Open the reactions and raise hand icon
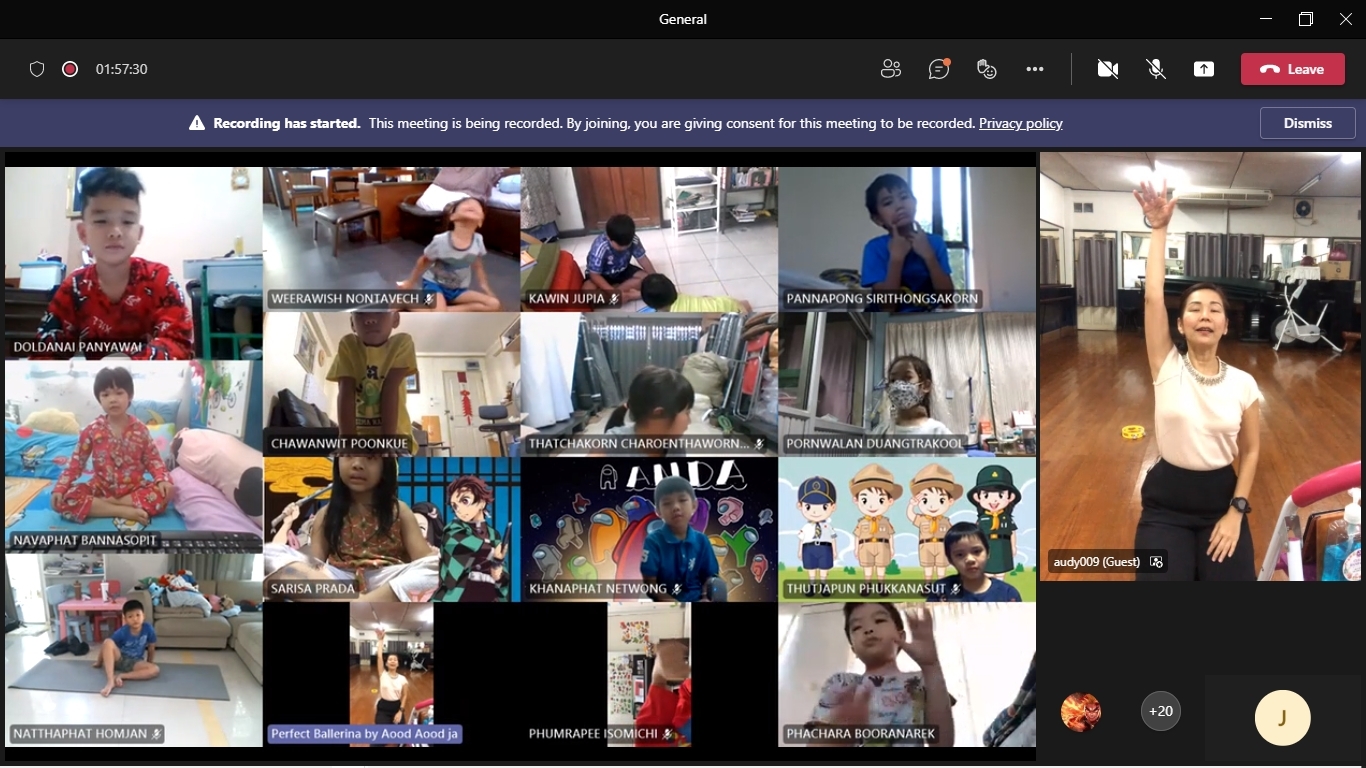The width and height of the screenshot is (1366, 768). 987,69
